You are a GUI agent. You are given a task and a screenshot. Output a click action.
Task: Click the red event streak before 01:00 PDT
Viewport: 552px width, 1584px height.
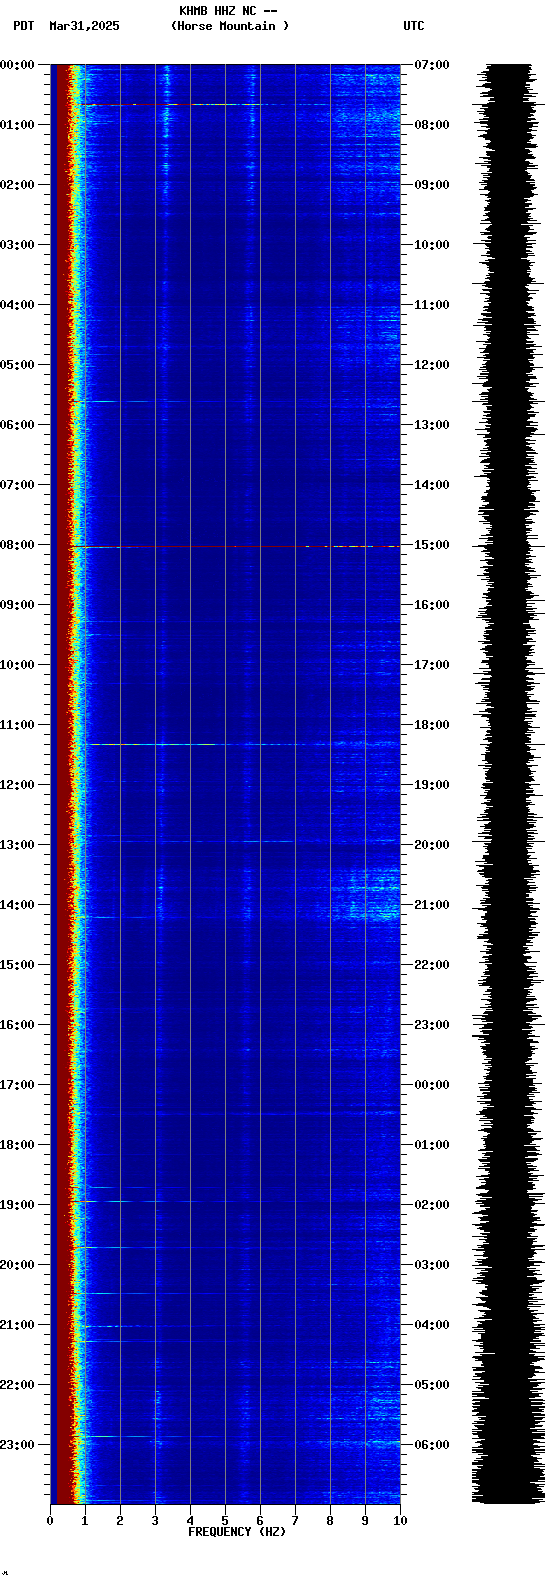pos(170,104)
